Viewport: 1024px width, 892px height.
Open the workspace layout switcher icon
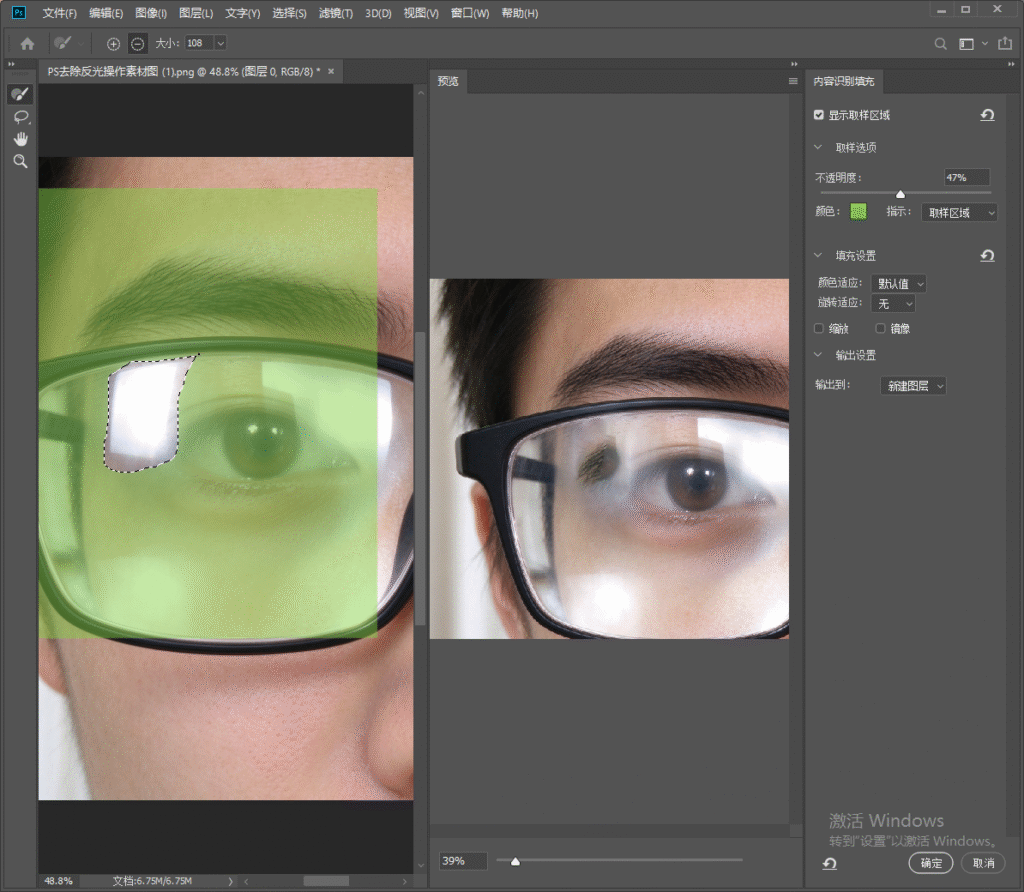(967, 44)
